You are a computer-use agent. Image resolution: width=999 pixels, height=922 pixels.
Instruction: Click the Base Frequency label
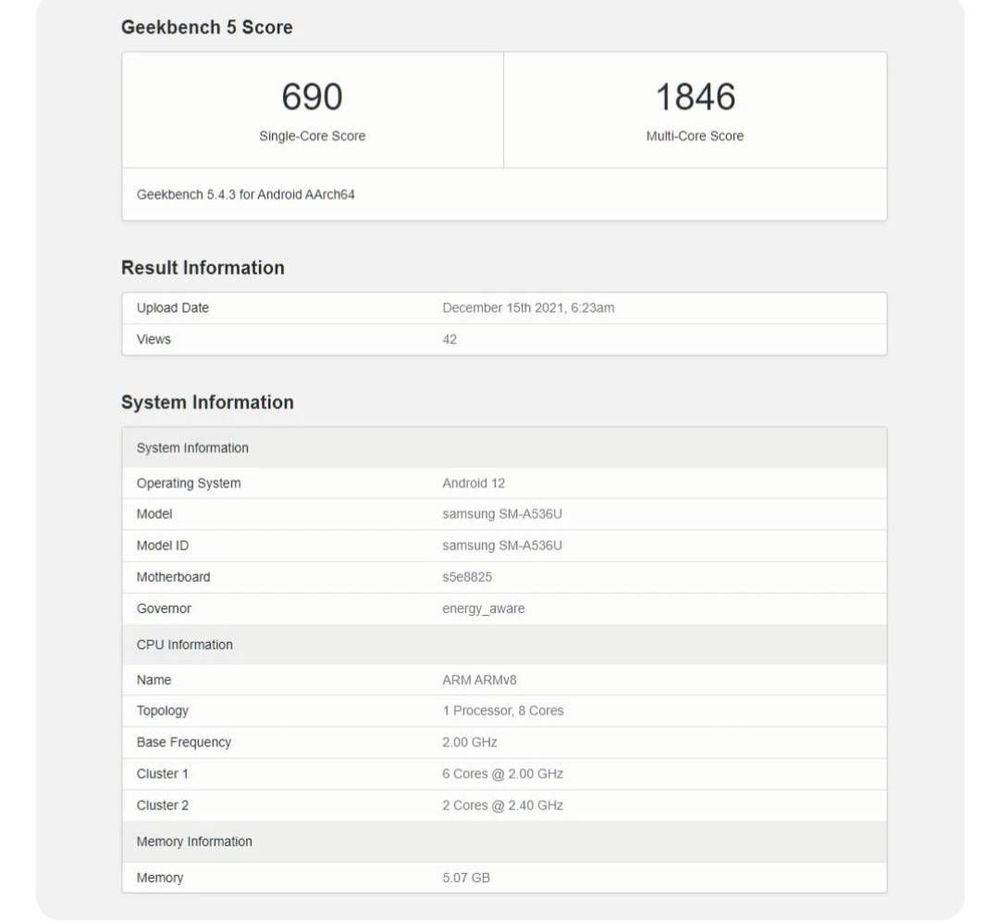183,742
